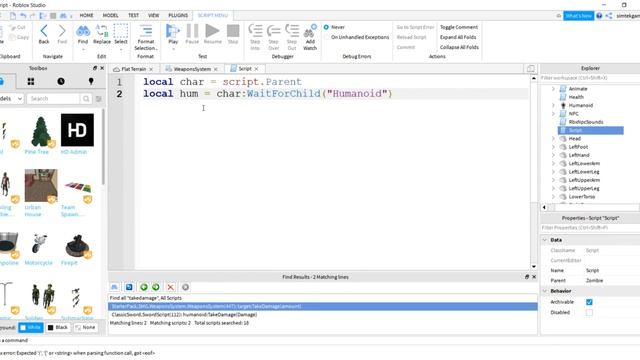This screenshot has width=640, height=360.
Task: Select White background option
Action: [x=31, y=327]
